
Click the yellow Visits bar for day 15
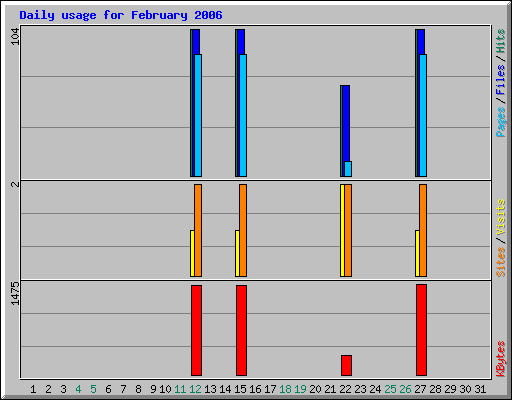[237, 253]
